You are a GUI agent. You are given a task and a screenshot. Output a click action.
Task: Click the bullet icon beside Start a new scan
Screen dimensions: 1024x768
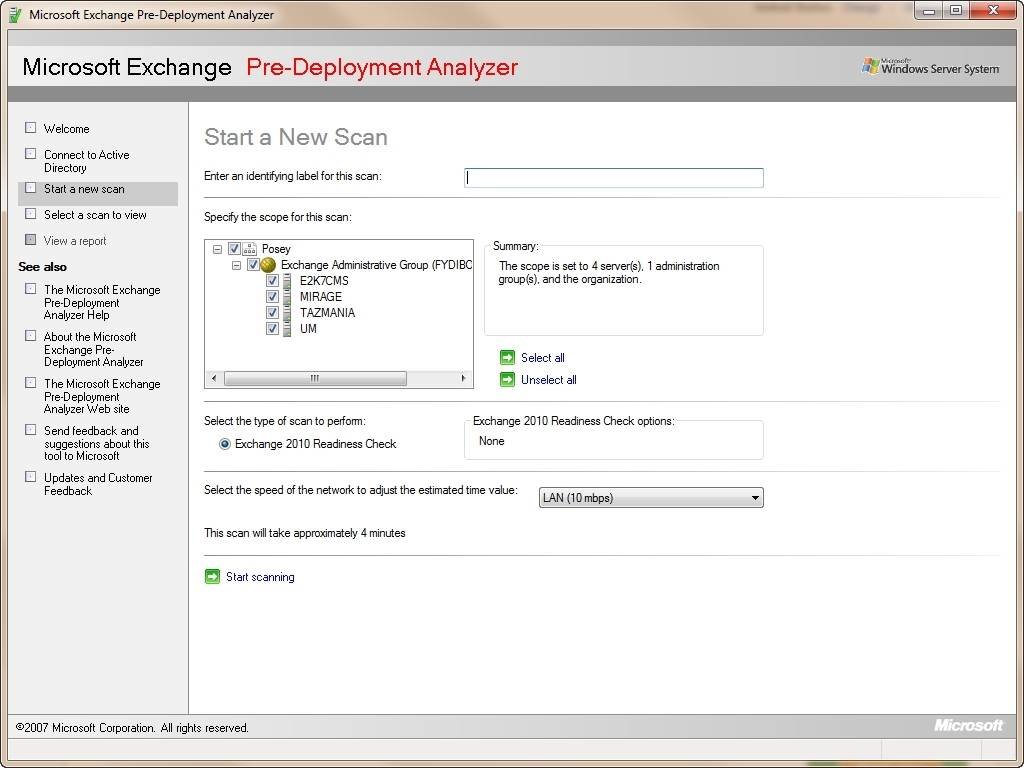[x=31, y=188]
